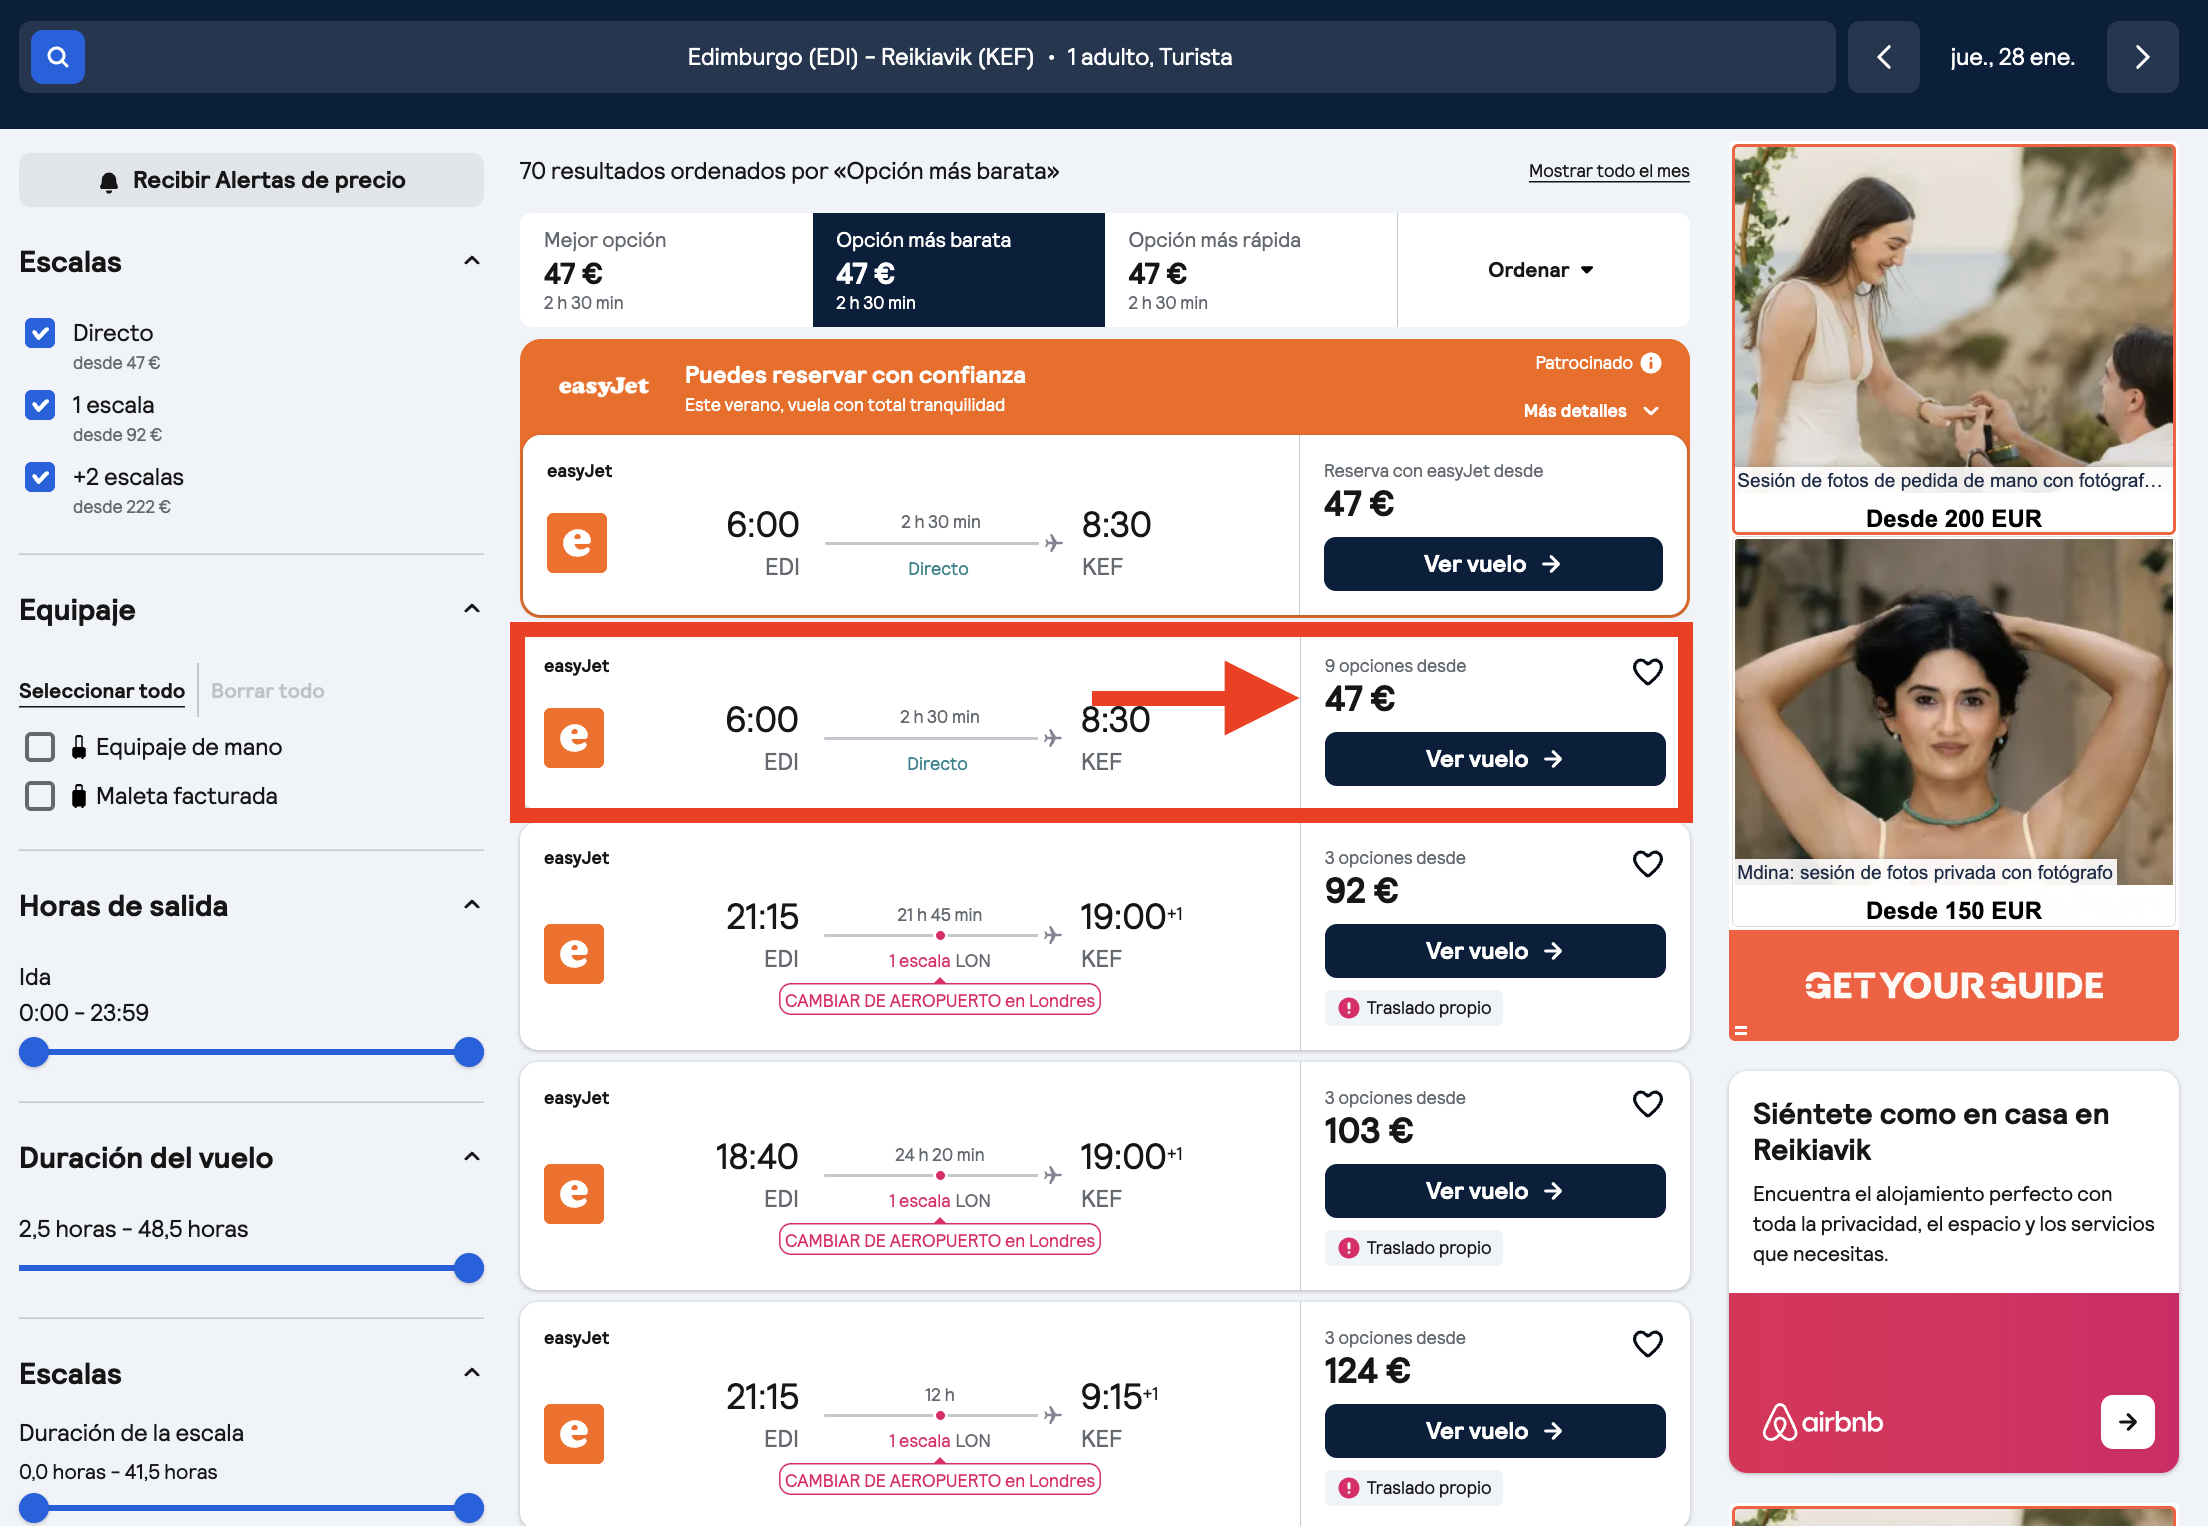The height and width of the screenshot is (1526, 2208).
Task: Collapse the top Escalas filter section
Action: coord(472,261)
